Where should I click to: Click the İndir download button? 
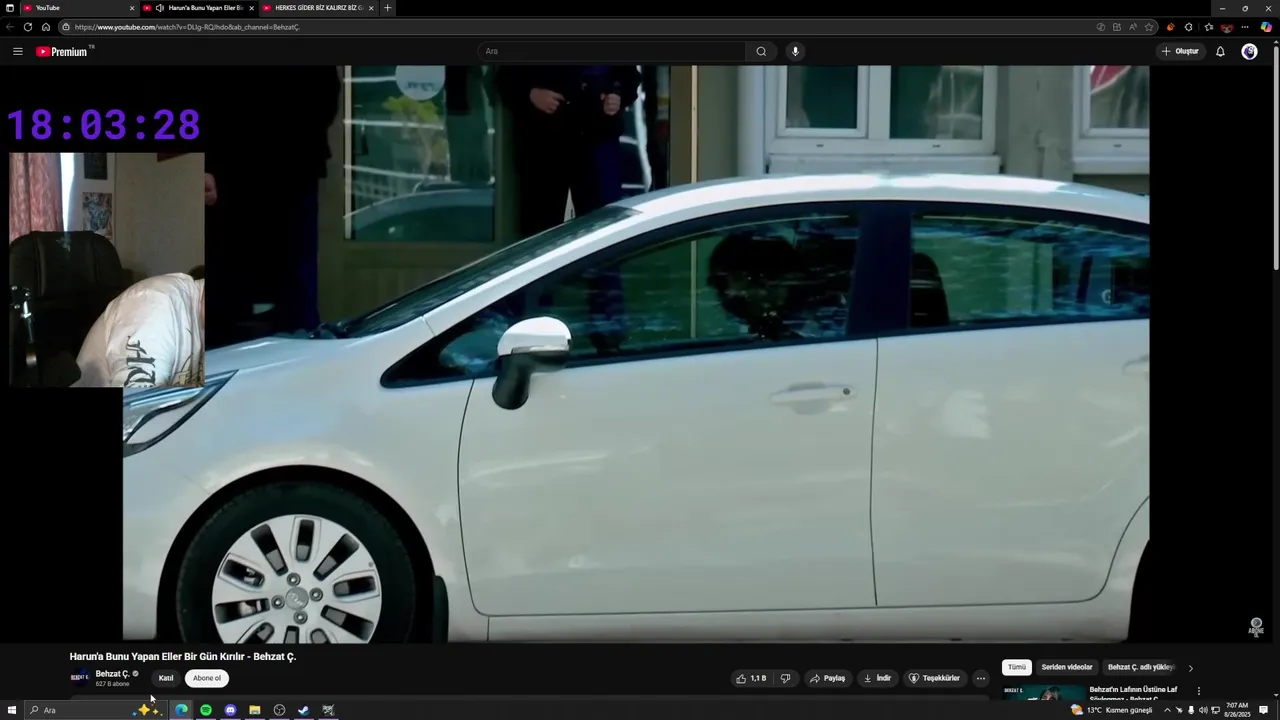(877, 678)
